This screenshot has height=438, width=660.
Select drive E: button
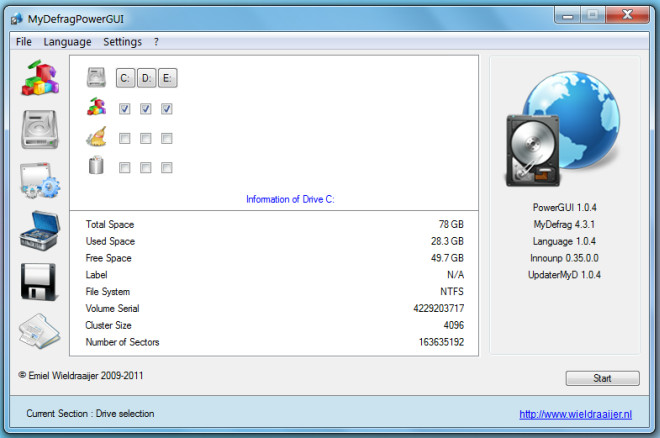pyautogui.click(x=168, y=78)
